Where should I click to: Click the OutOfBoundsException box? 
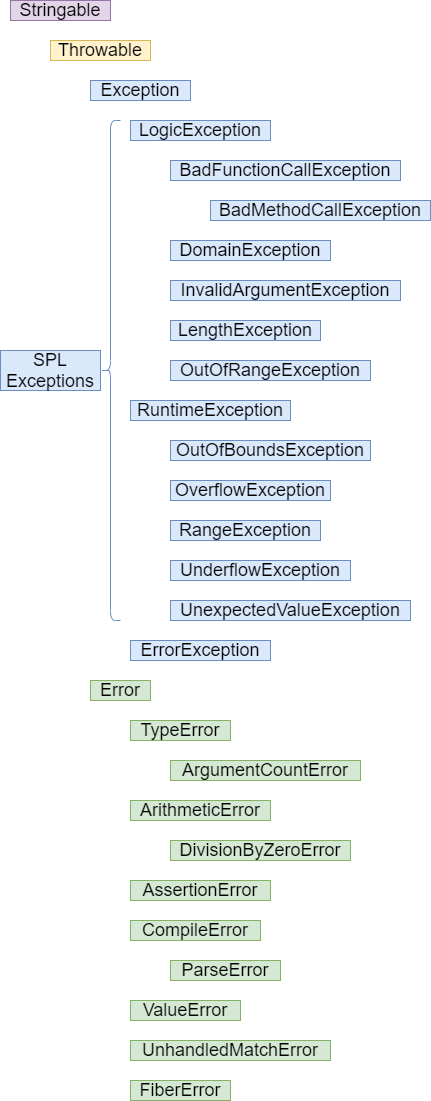(270, 451)
